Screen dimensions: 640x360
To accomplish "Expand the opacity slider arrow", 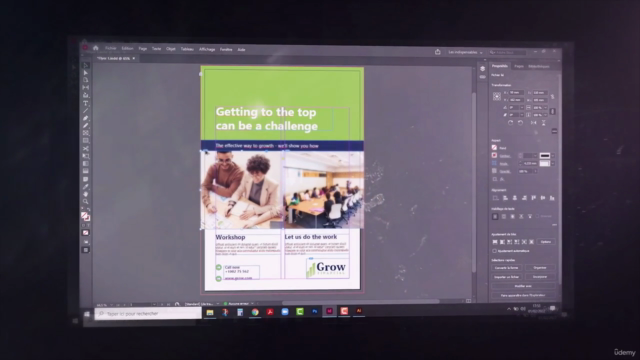I will pos(535,171).
